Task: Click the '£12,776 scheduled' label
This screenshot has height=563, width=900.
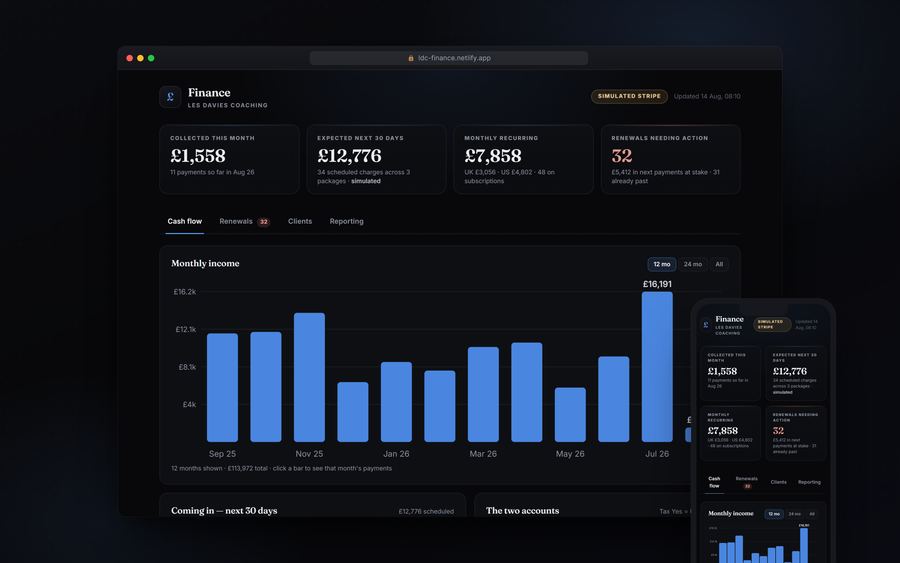Action: click(426, 511)
